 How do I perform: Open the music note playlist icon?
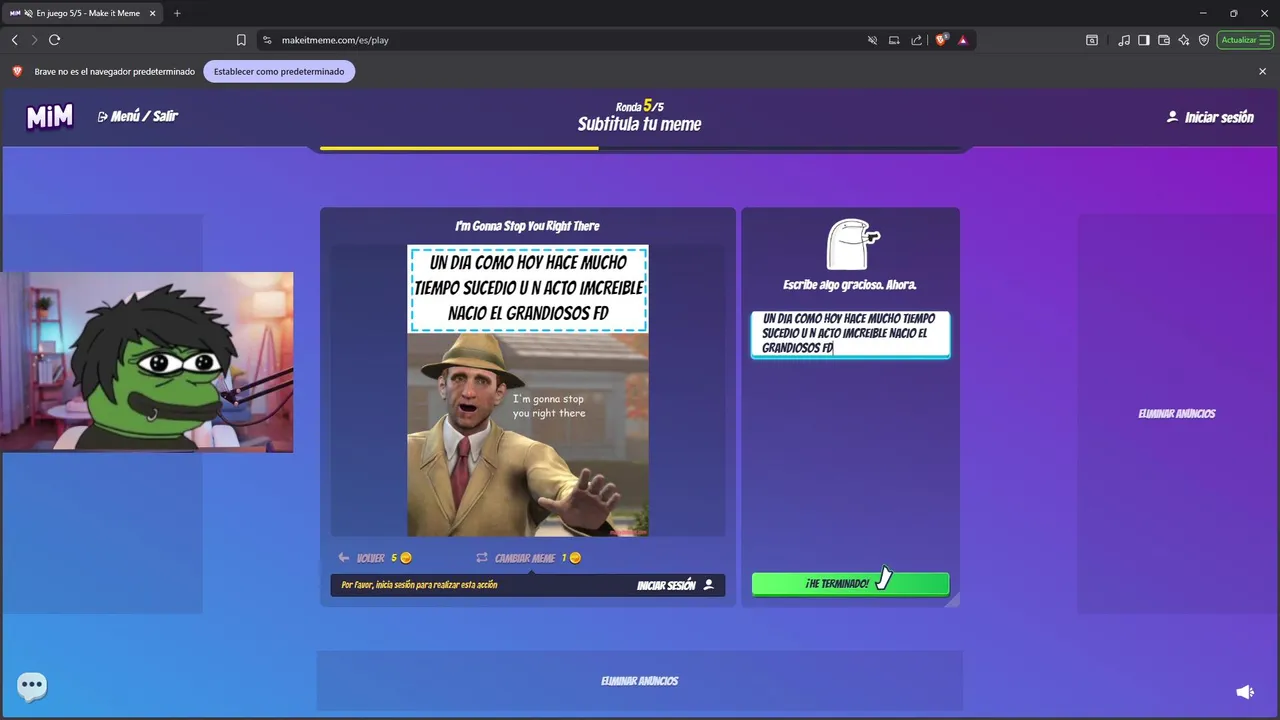click(1125, 40)
